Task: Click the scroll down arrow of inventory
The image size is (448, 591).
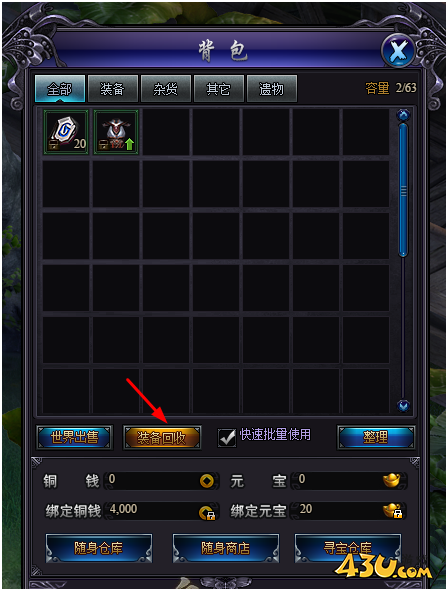Action: coord(403,406)
